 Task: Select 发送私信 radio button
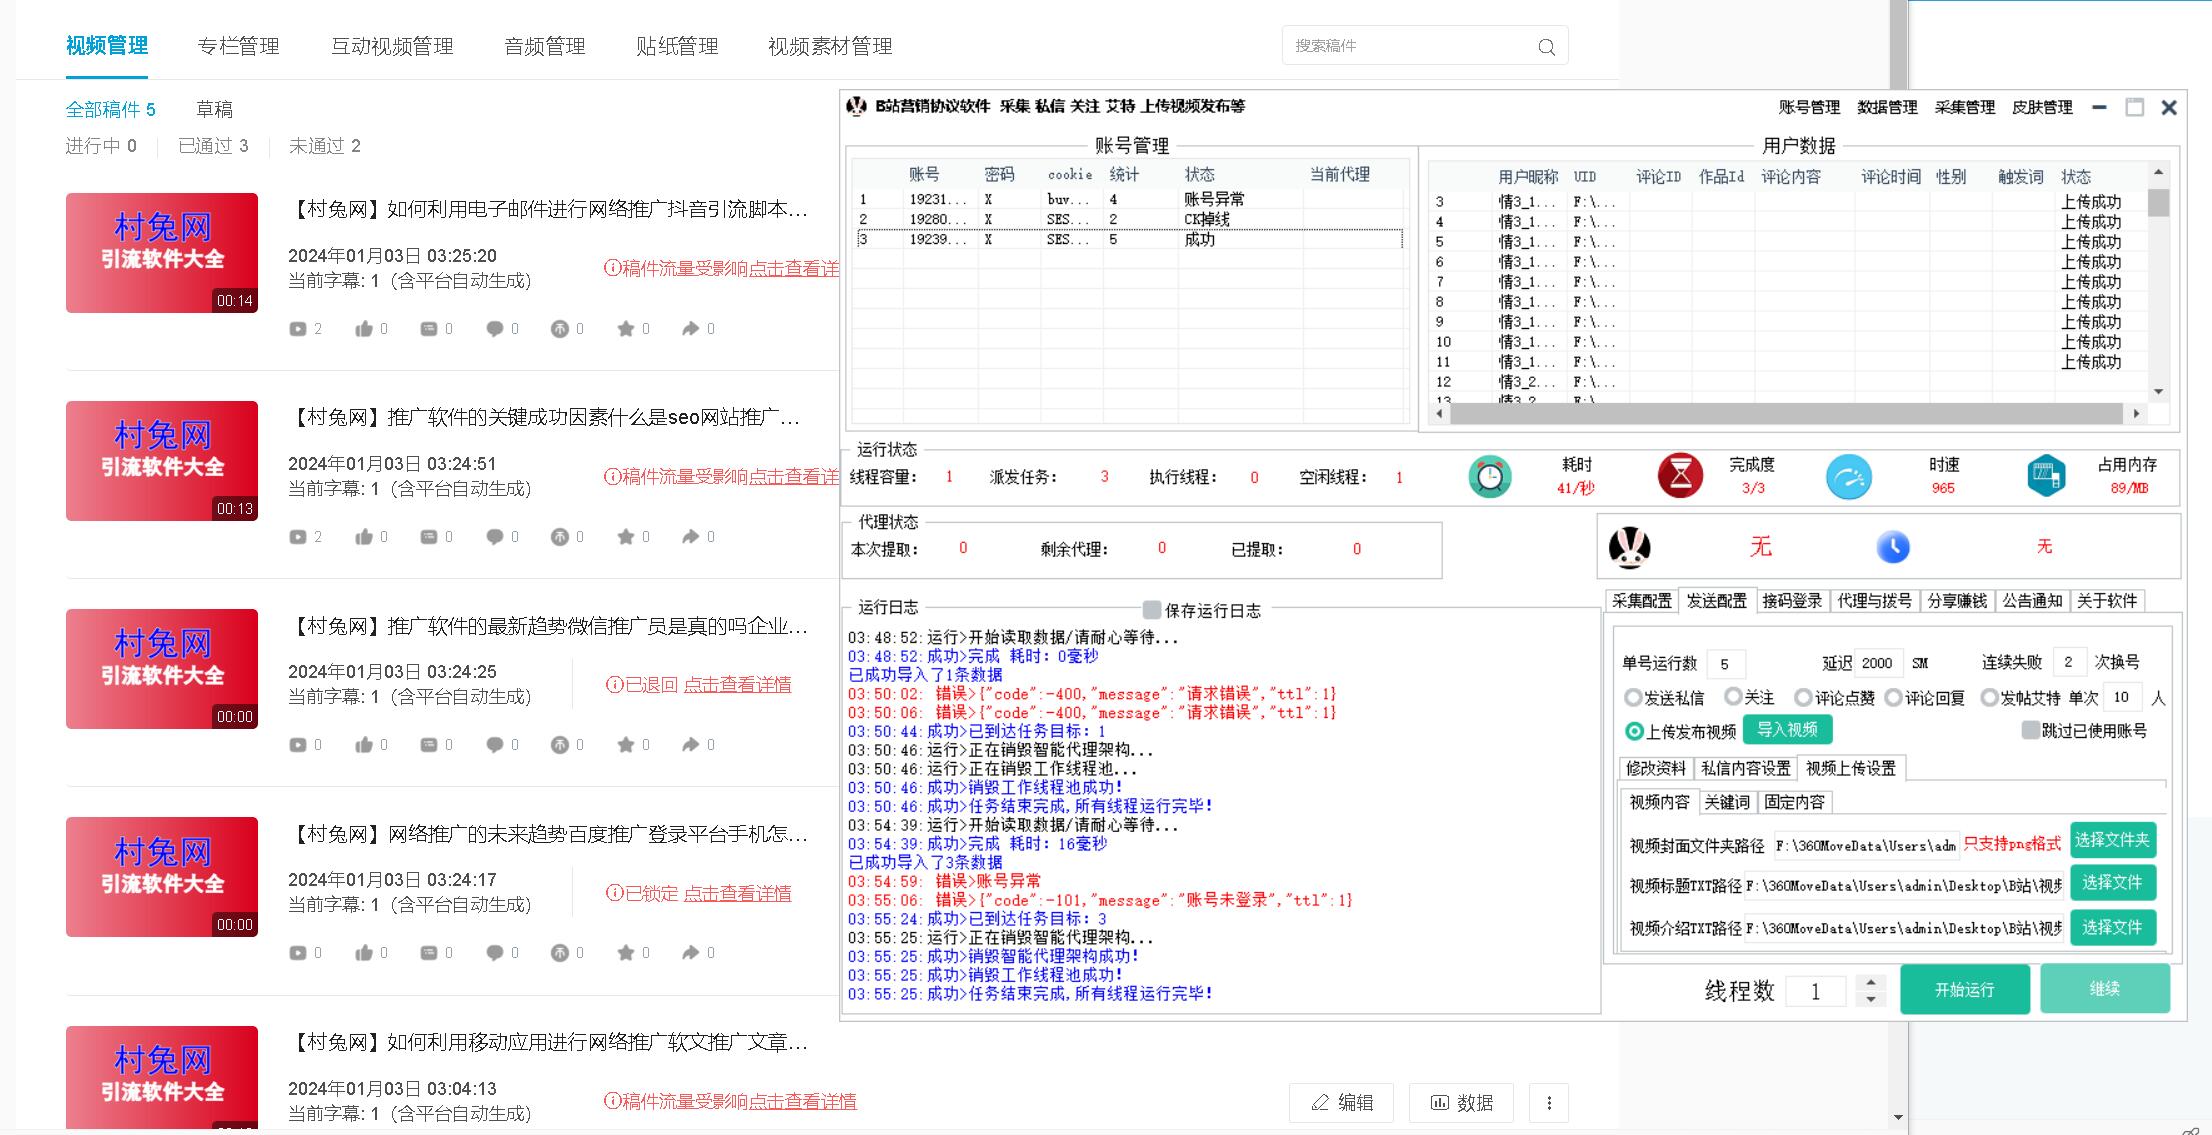click(1633, 697)
